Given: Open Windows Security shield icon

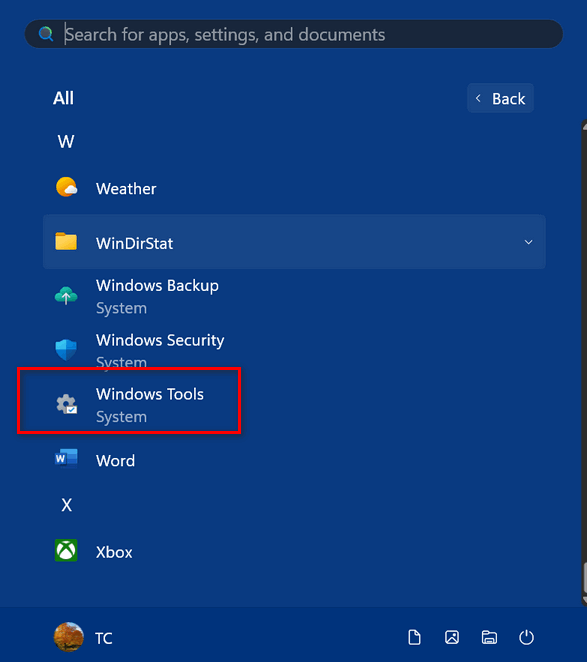Looking at the screenshot, I should pyautogui.click(x=66, y=350).
